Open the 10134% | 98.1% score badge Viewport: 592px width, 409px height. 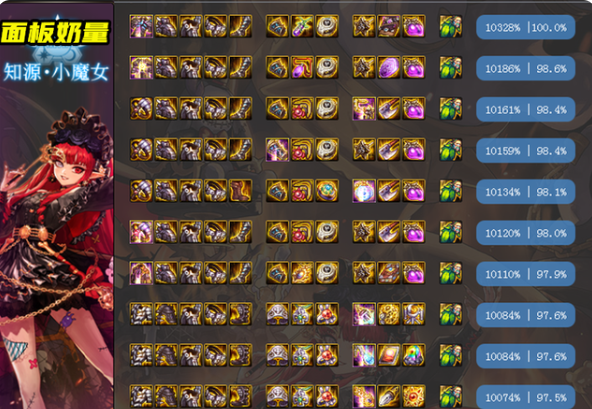[x=526, y=192]
